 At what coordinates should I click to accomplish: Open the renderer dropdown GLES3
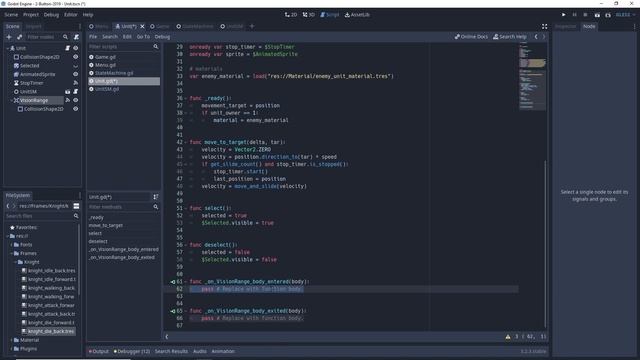click(625, 15)
